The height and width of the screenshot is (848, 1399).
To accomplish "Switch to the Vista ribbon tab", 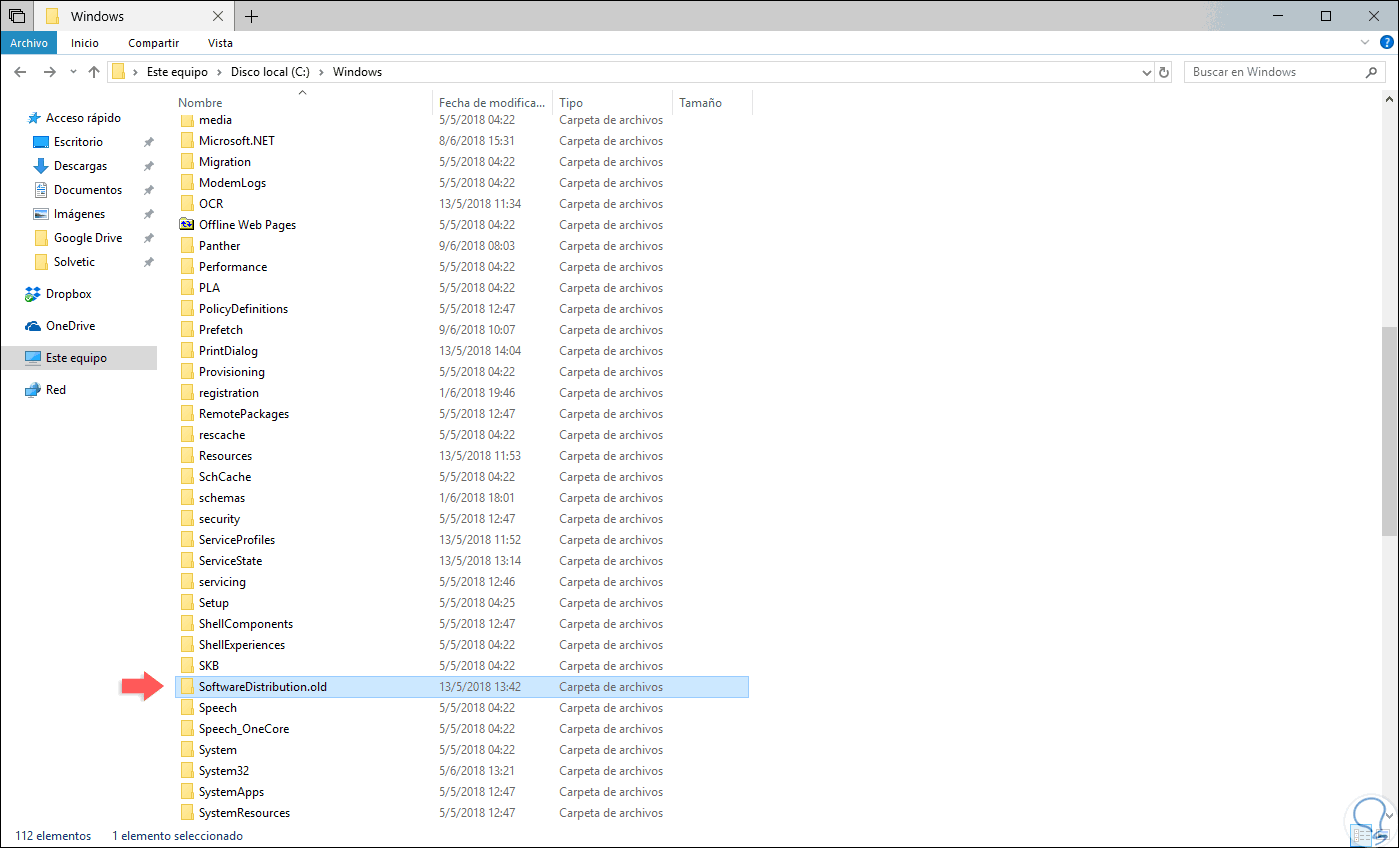I will pyautogui.click(x=220, y=43).
